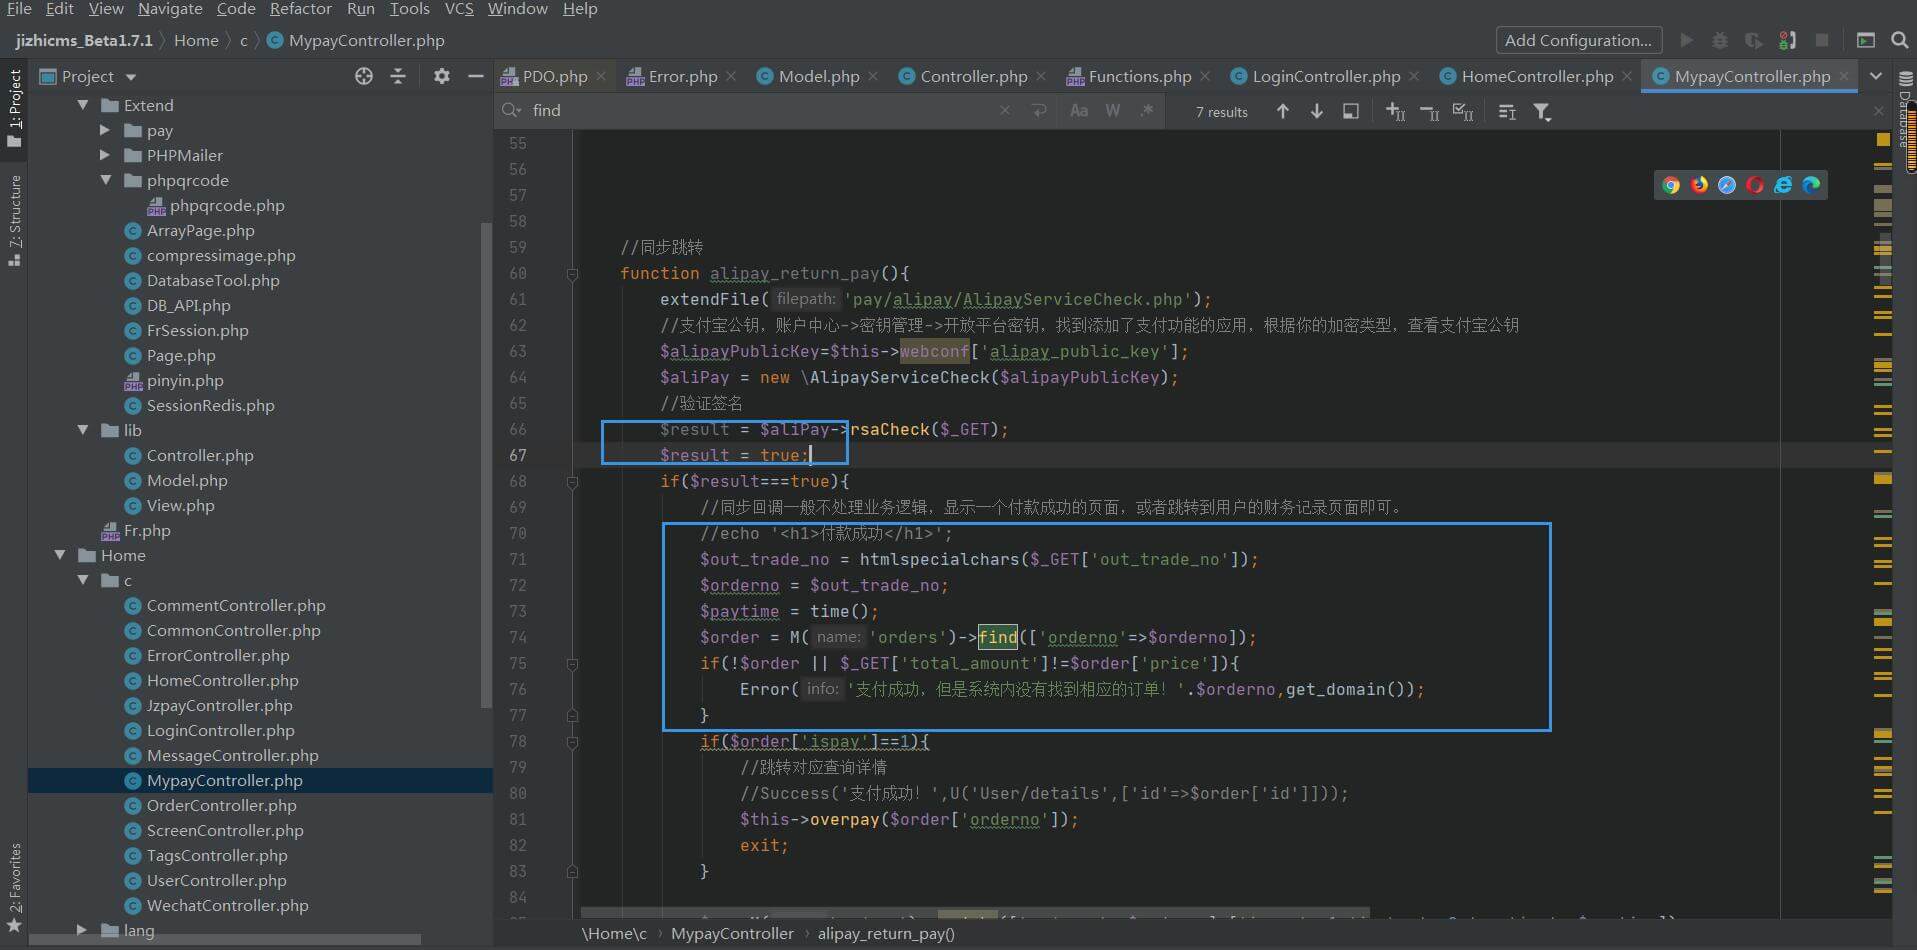The width and height of the screenshot is (1917, 950).
Task: Click the Search Everywhere magnifier icon
Action: [x=1899, y=40]
